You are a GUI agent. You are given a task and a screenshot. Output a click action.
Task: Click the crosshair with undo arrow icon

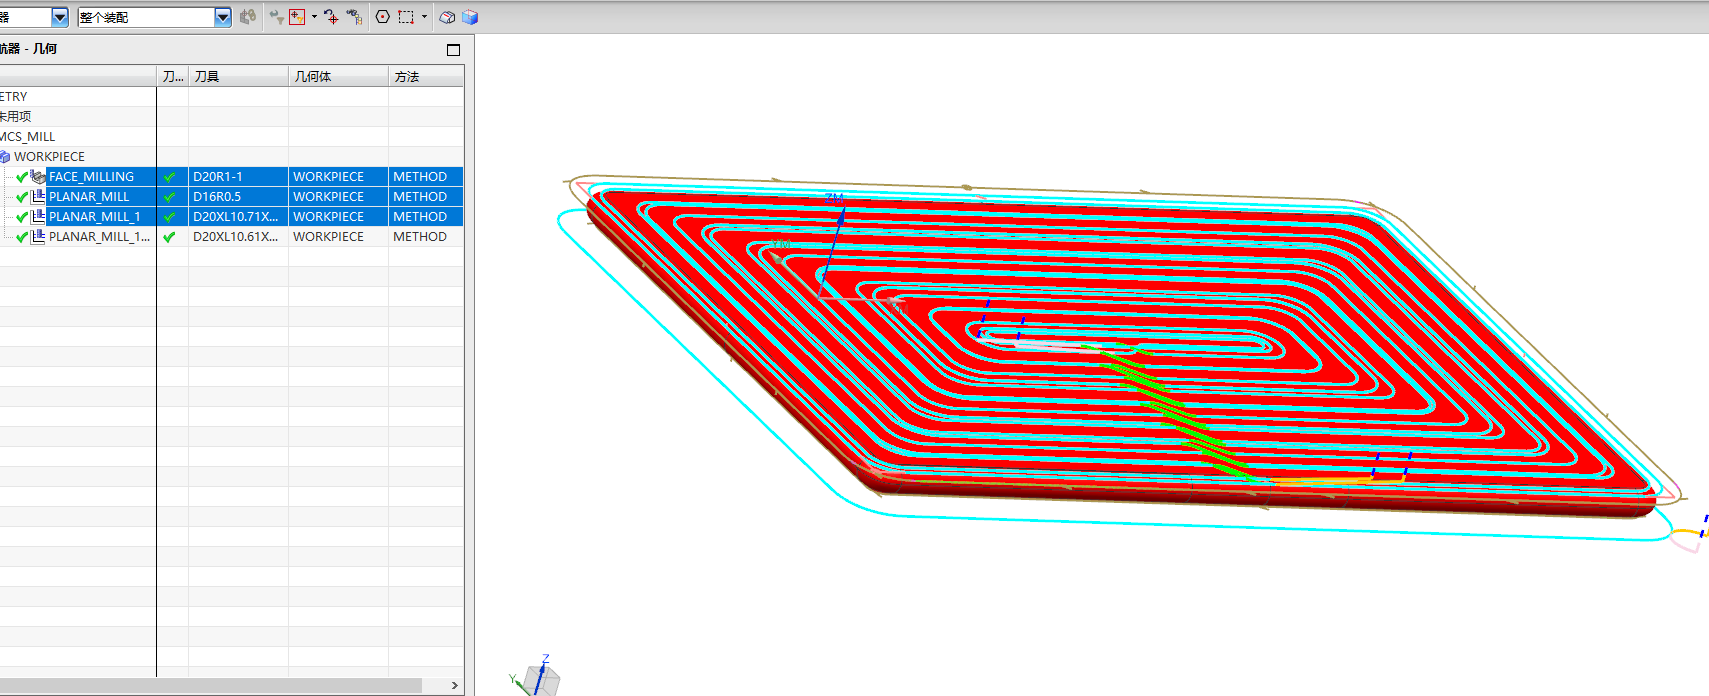331,17
